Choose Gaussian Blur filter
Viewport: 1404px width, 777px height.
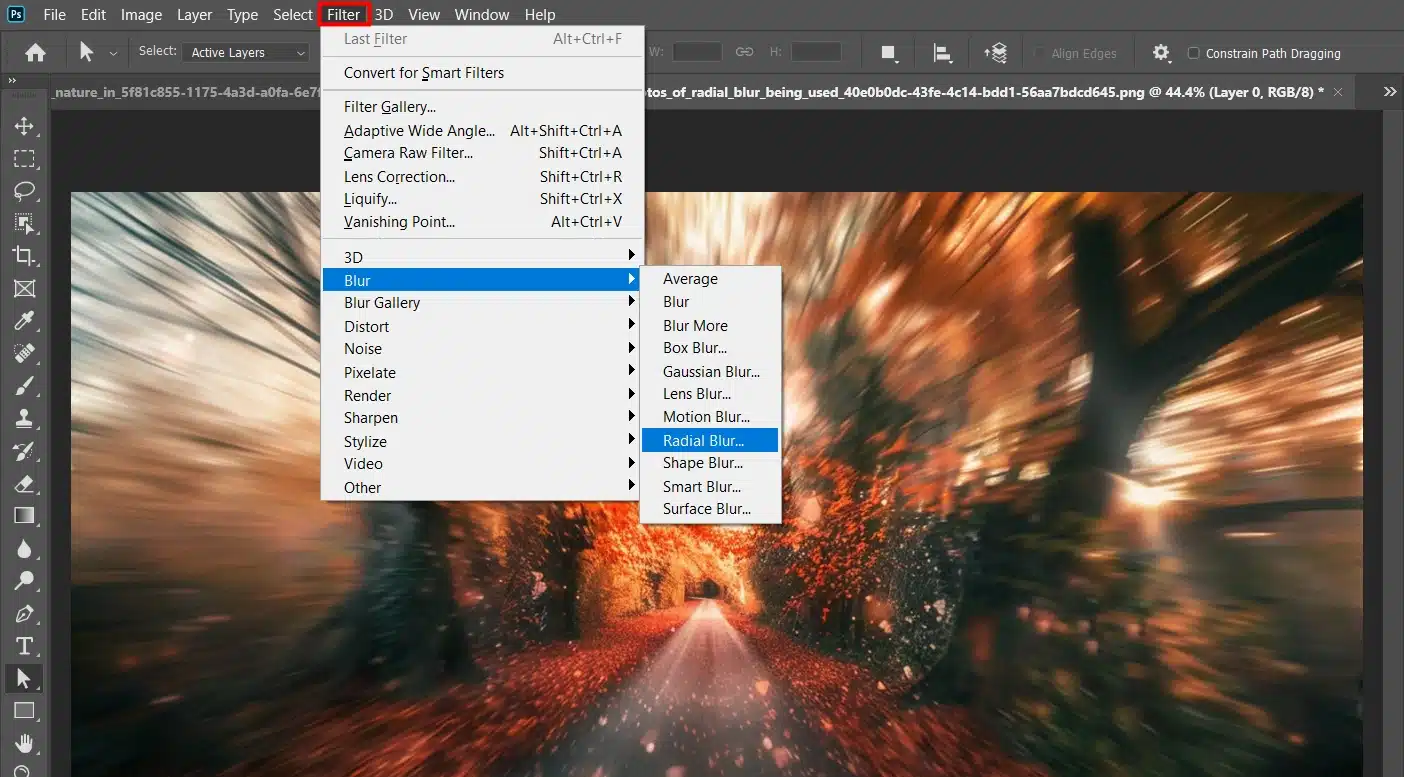(x=710, y=371)
